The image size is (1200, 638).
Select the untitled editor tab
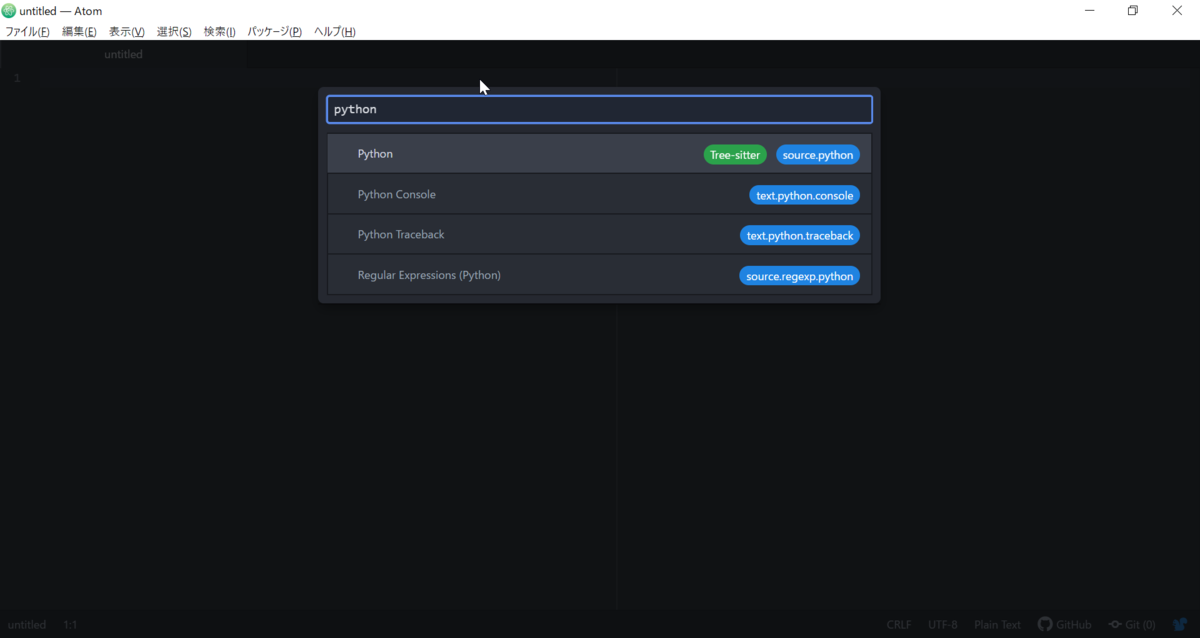click(x=123, y=54)
